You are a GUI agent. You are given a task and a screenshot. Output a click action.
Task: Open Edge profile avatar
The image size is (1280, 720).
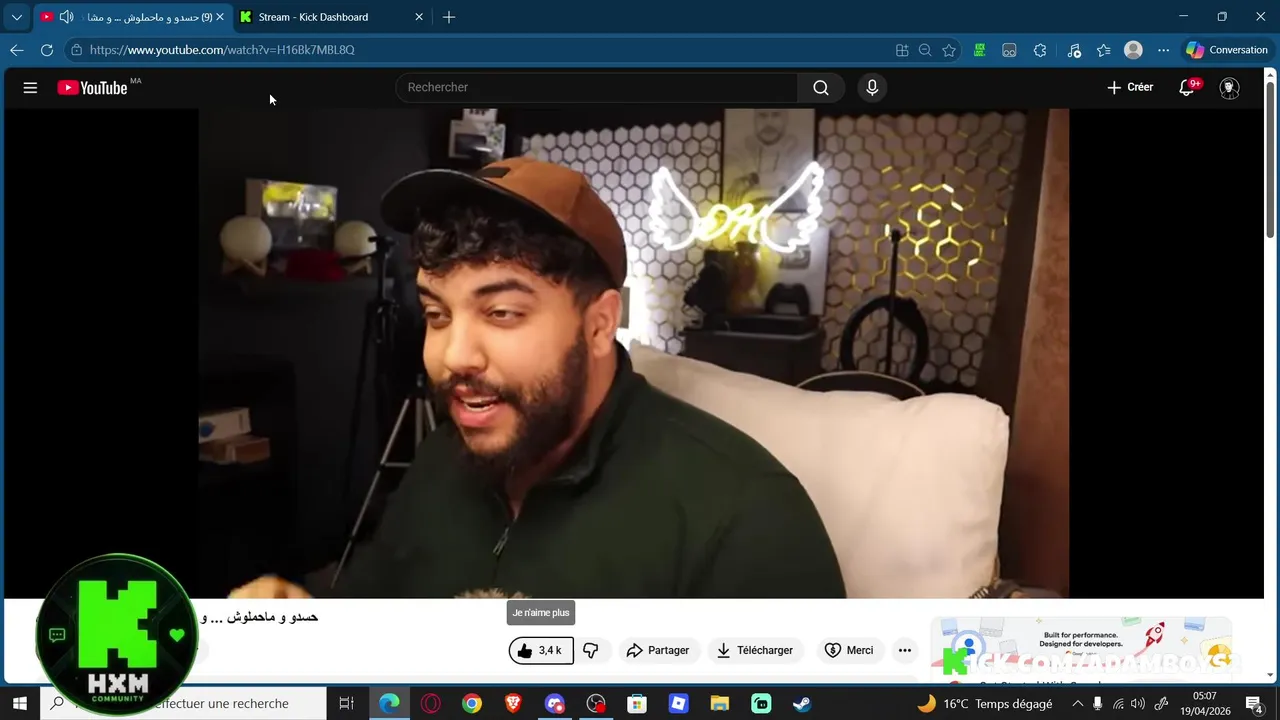click(x=1133, y=50)
